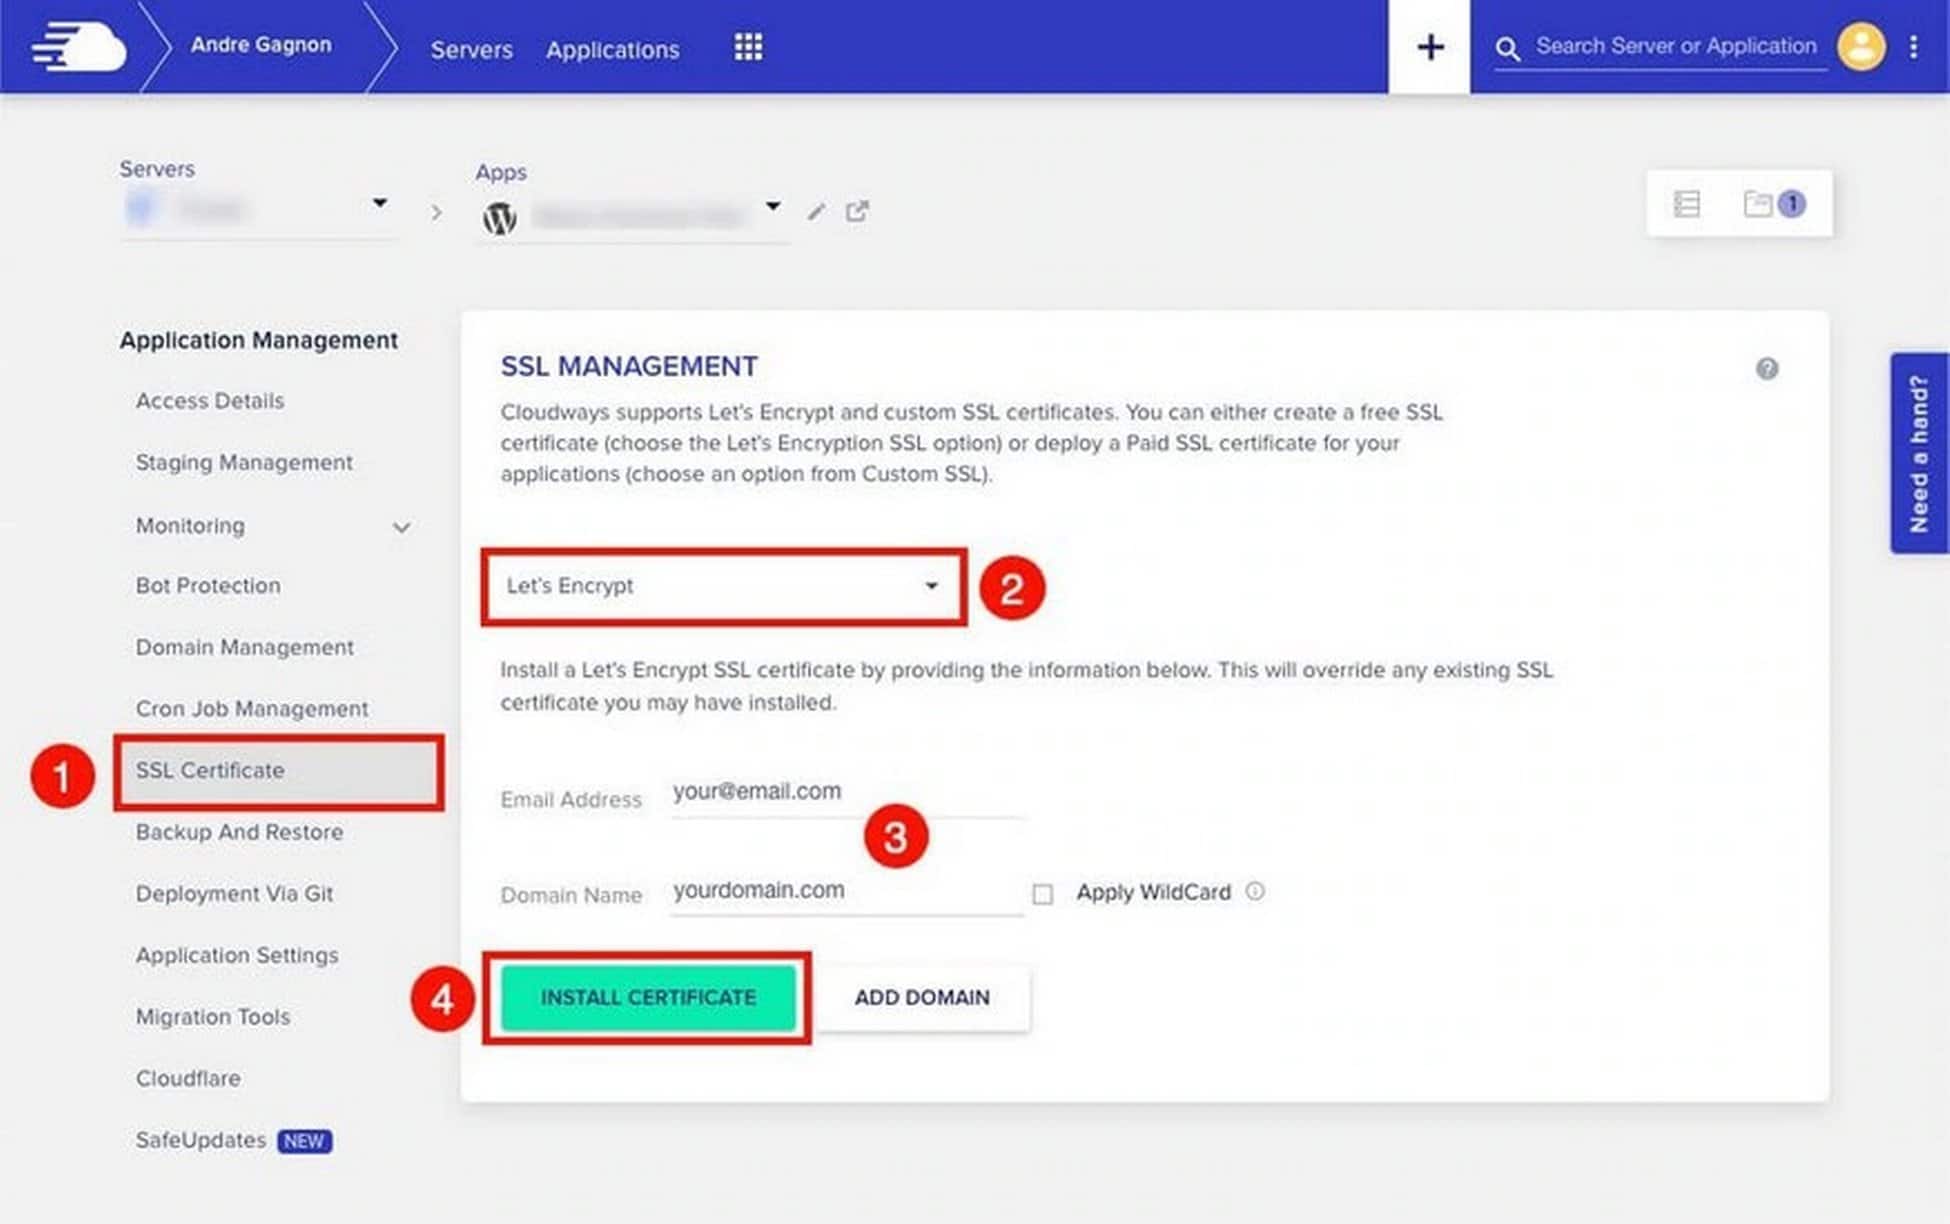Open the user profile avatar icon
The image size is (1950, 1224).
tap(1862, 46)
